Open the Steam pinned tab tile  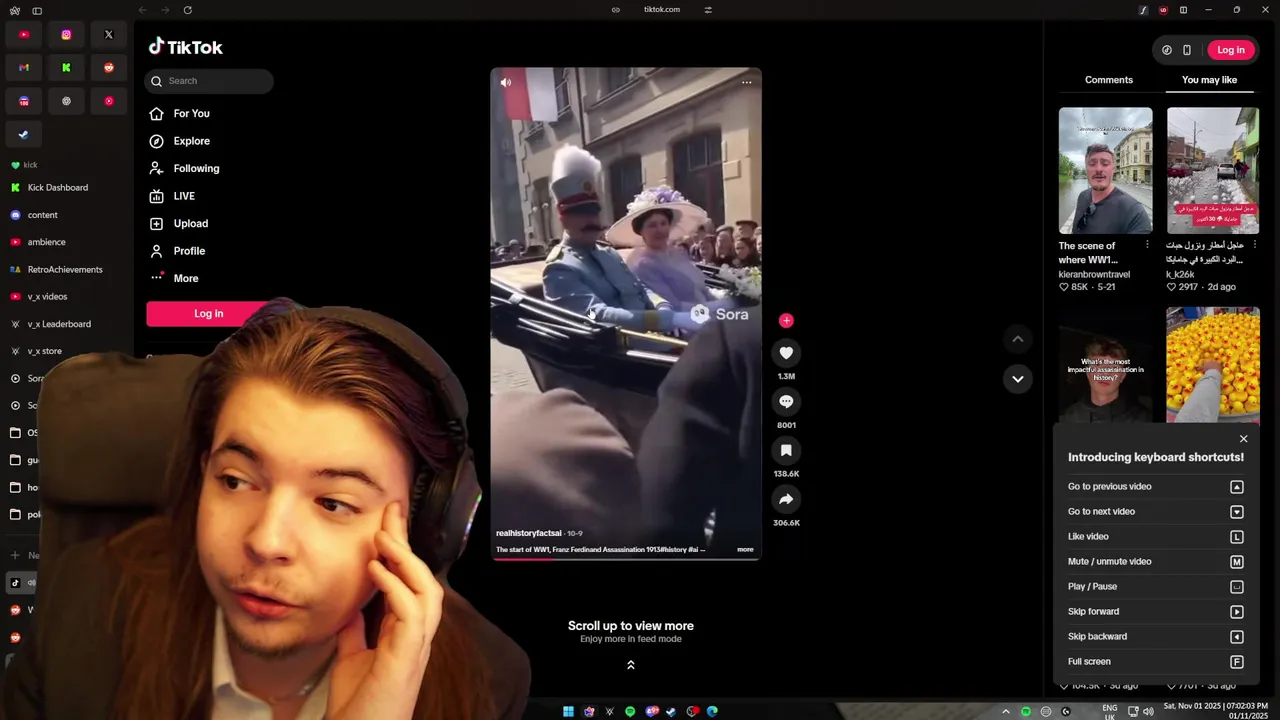coord(24,134)
